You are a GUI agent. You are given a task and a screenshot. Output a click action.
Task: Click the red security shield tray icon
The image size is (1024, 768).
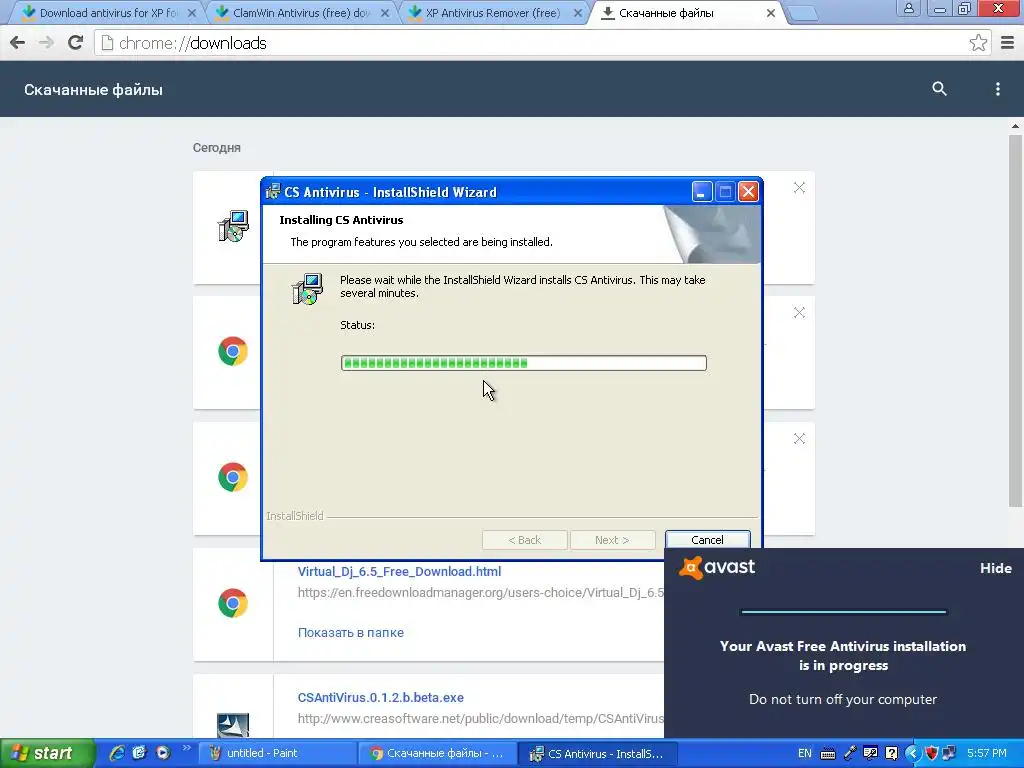tap(931, 753)
